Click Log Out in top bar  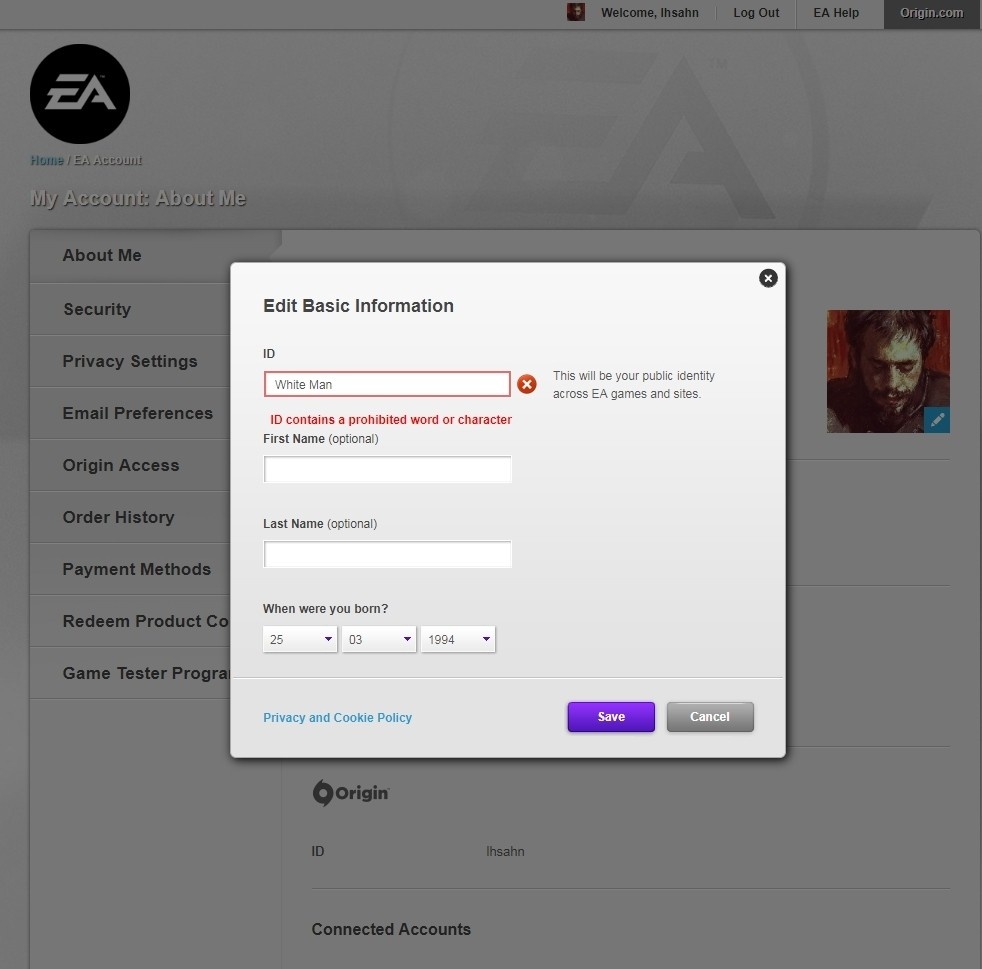click(756, 13)
